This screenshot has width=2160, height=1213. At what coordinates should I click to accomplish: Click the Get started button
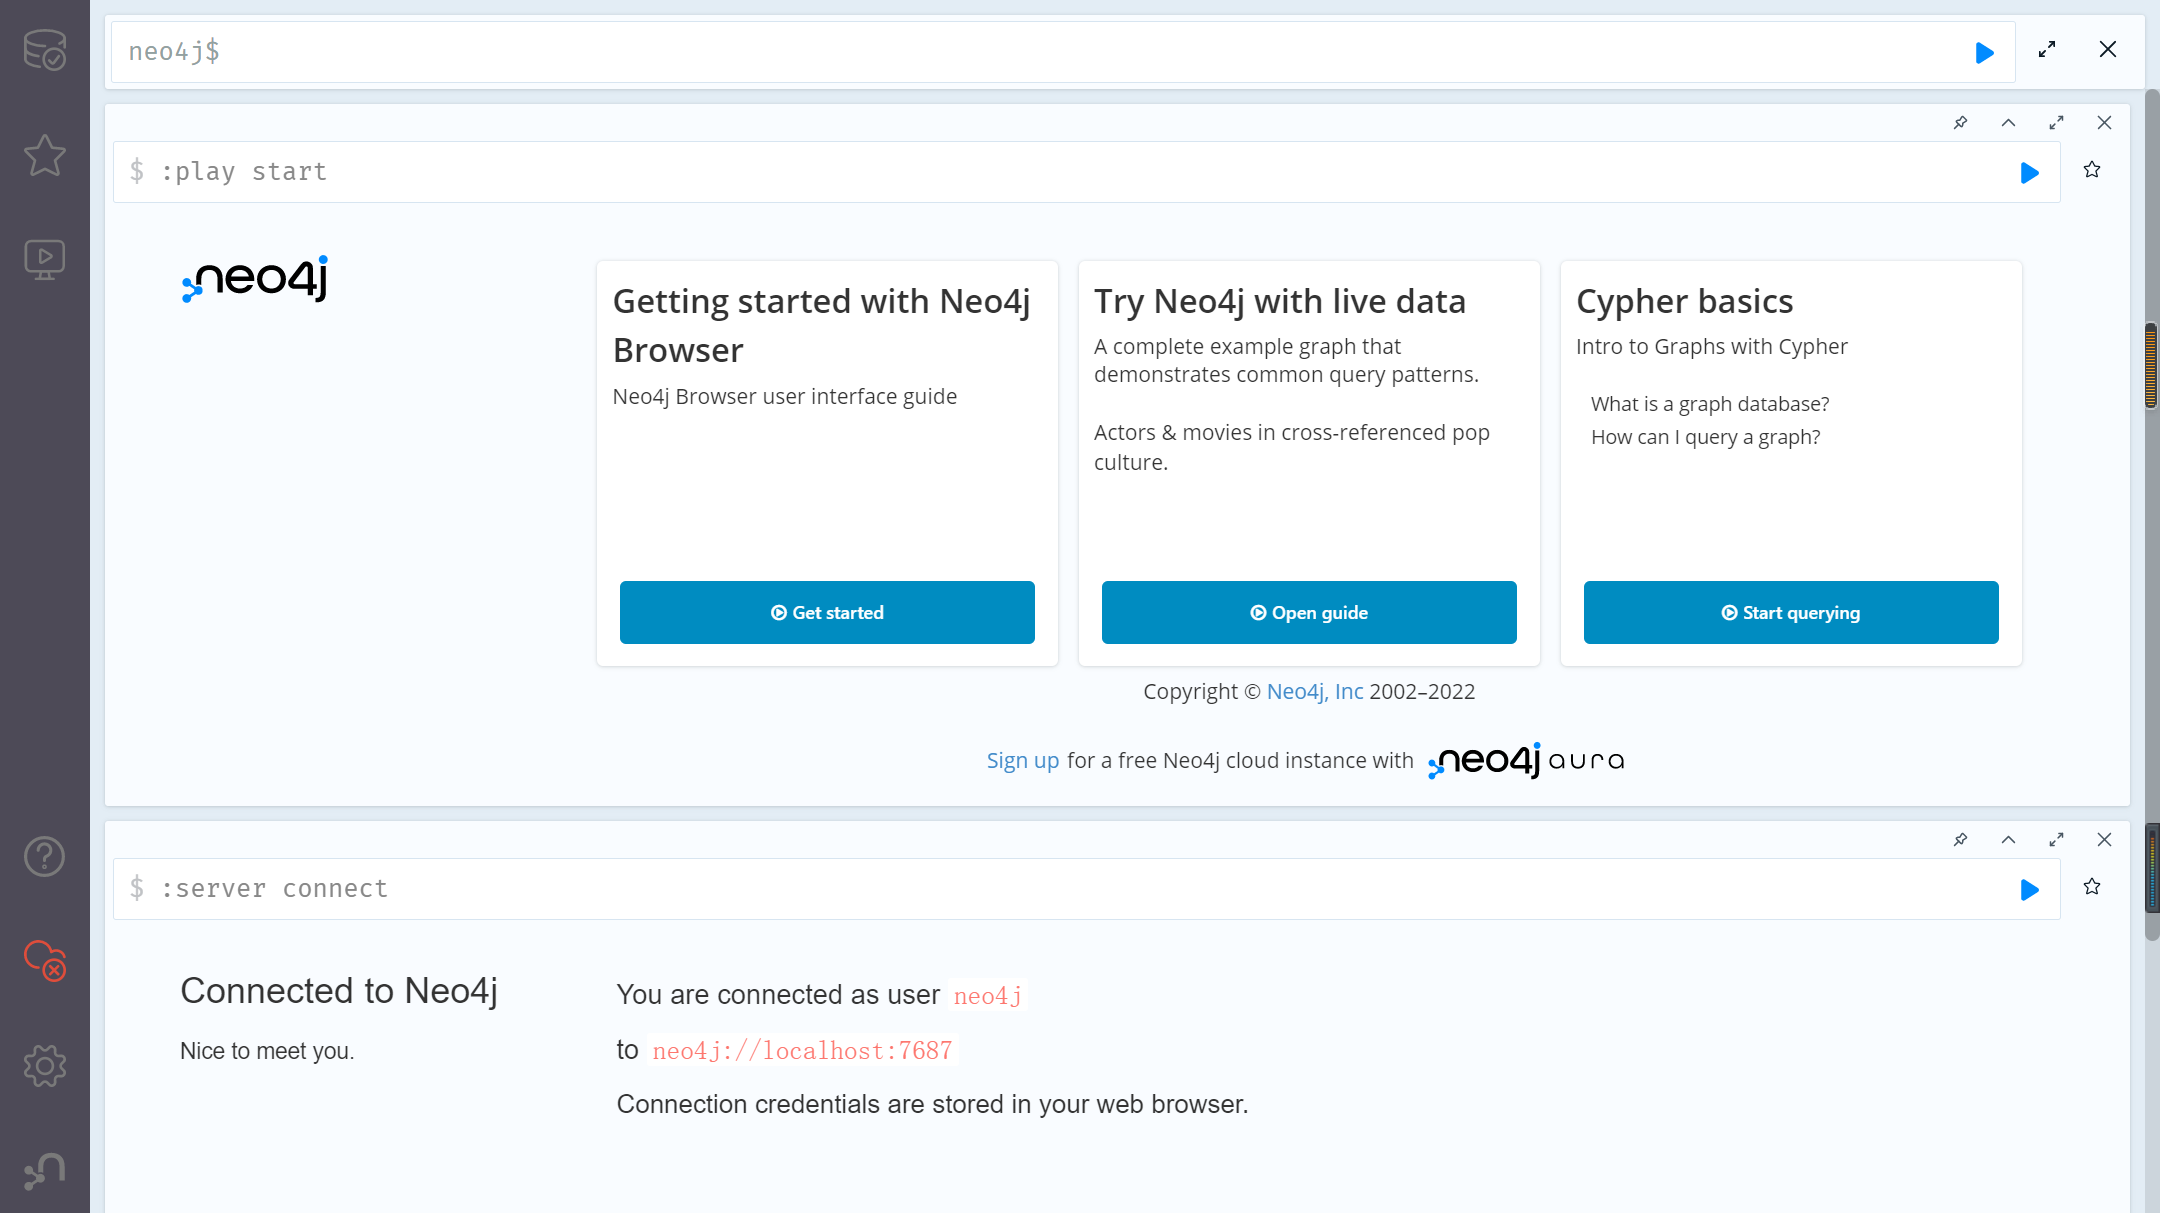[x=827, y=612]
